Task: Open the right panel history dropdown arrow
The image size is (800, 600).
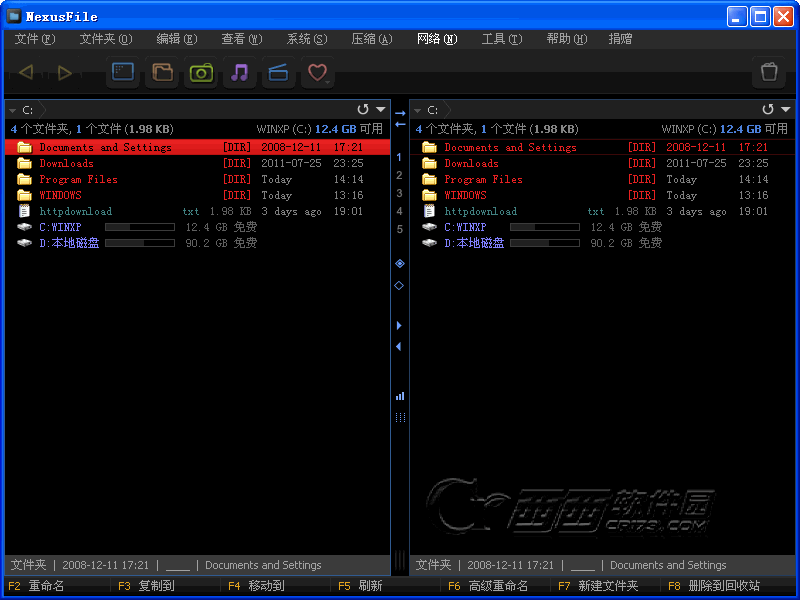Action: 786,109
